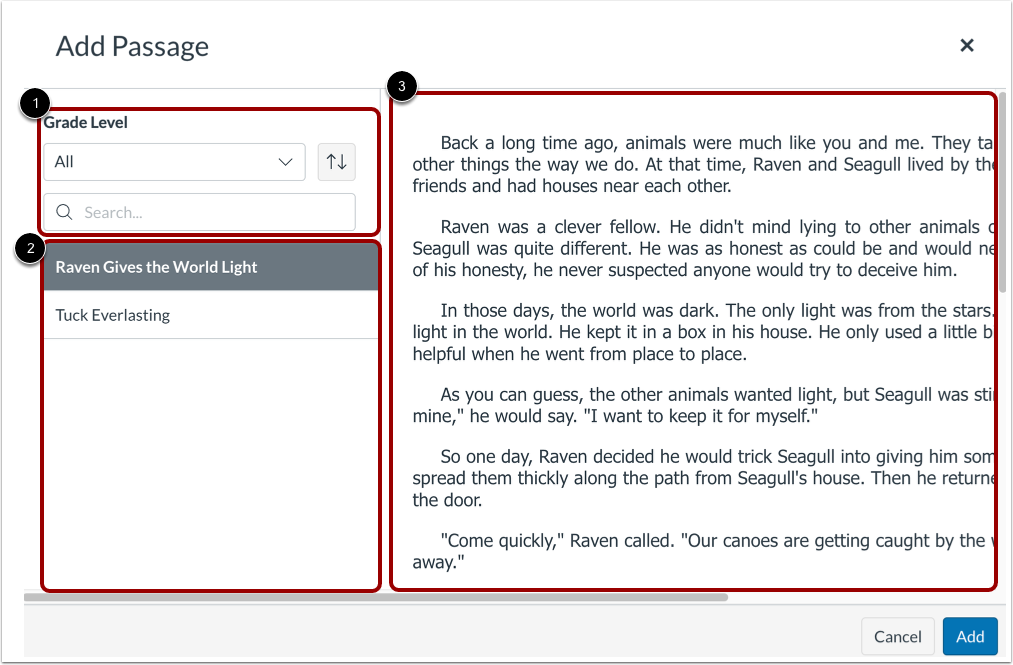Click the horizontal scrollbar under the preview
The width and height of the screenshot is (1013, 665).
tap(376, 597)
